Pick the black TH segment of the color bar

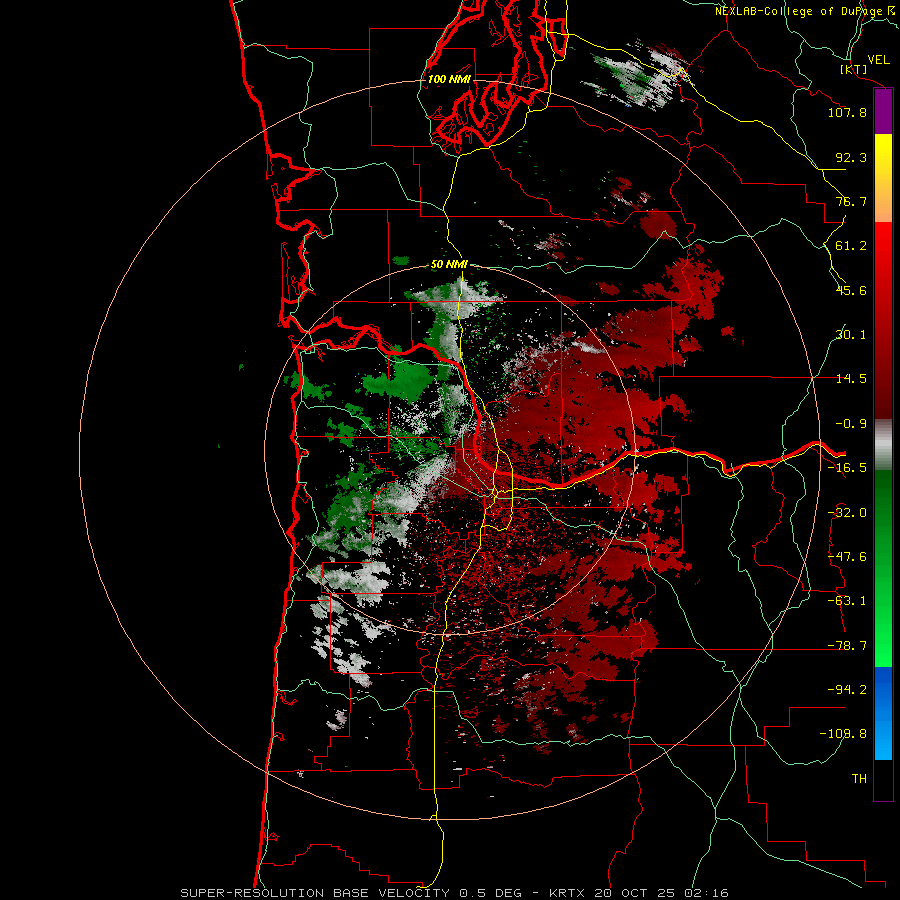point(883,780)
